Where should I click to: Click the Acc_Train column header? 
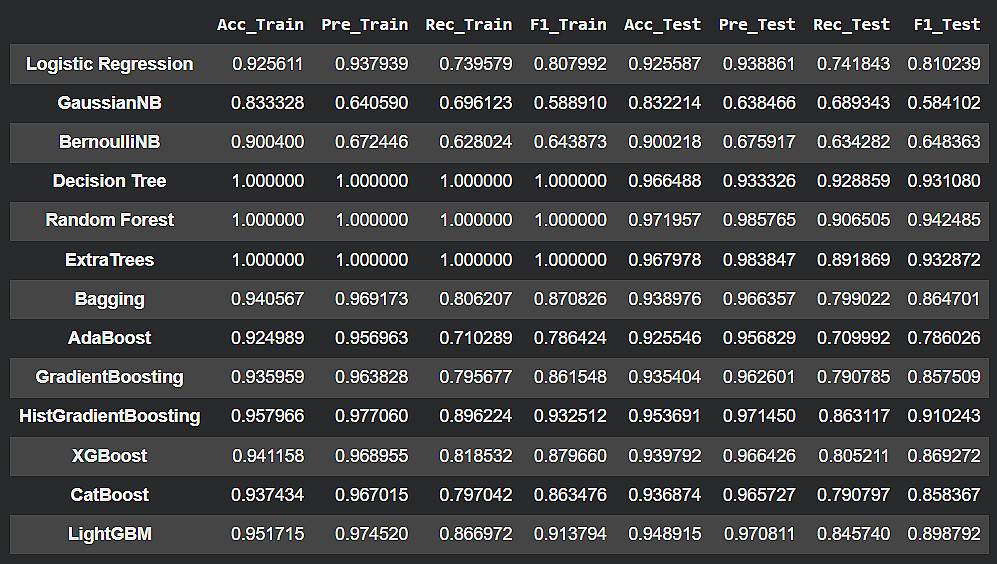(x=260, y=25)
